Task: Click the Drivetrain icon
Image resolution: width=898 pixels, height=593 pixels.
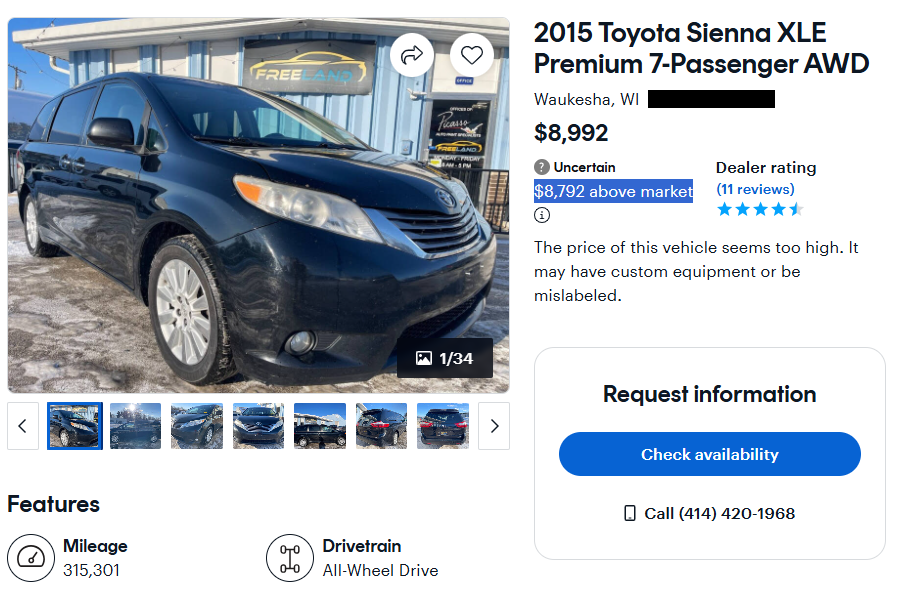Action: click(290, 558)
